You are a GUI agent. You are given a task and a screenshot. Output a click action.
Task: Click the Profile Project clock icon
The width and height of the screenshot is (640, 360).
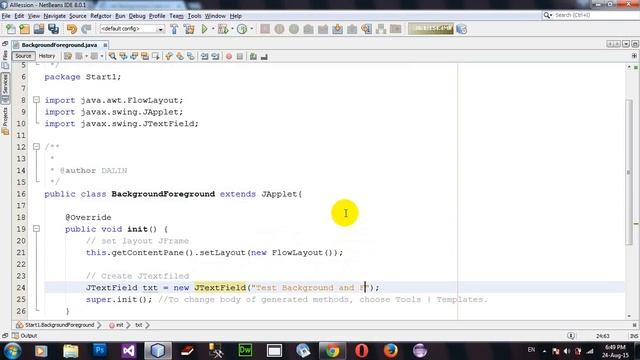click(x=242, y=29)
